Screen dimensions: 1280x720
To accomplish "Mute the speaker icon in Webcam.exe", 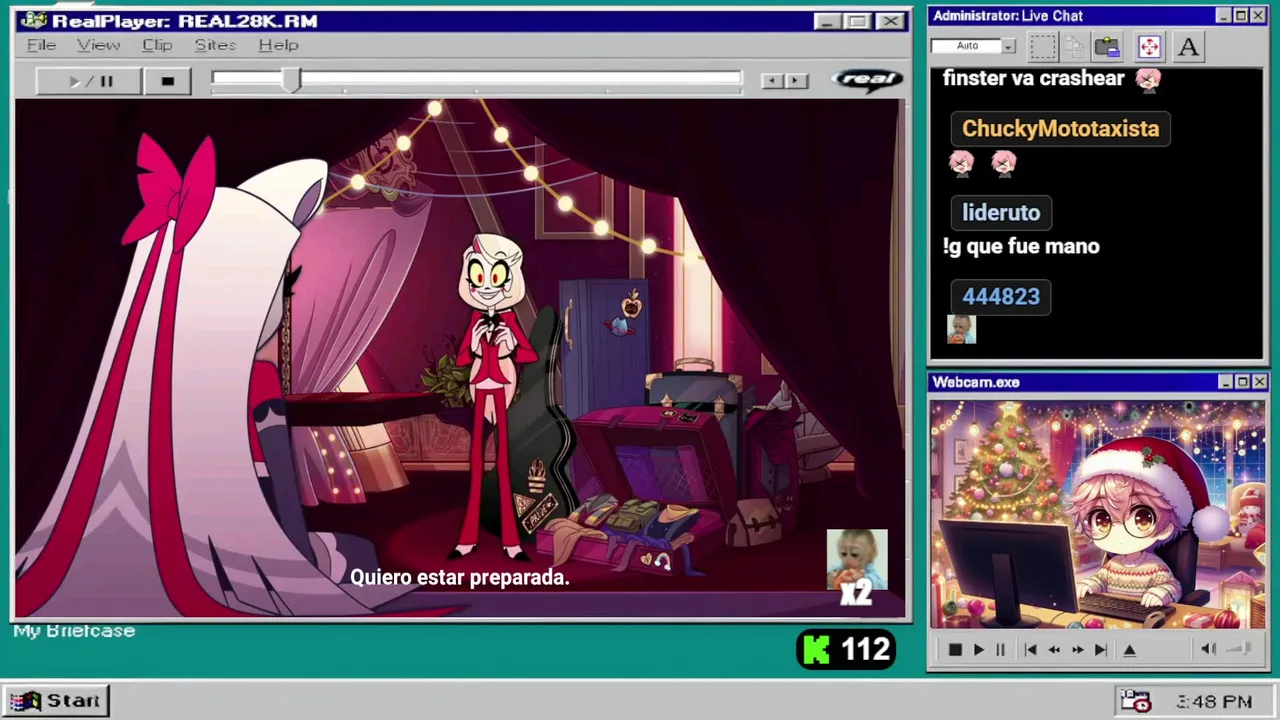I will pos(1208,649).
